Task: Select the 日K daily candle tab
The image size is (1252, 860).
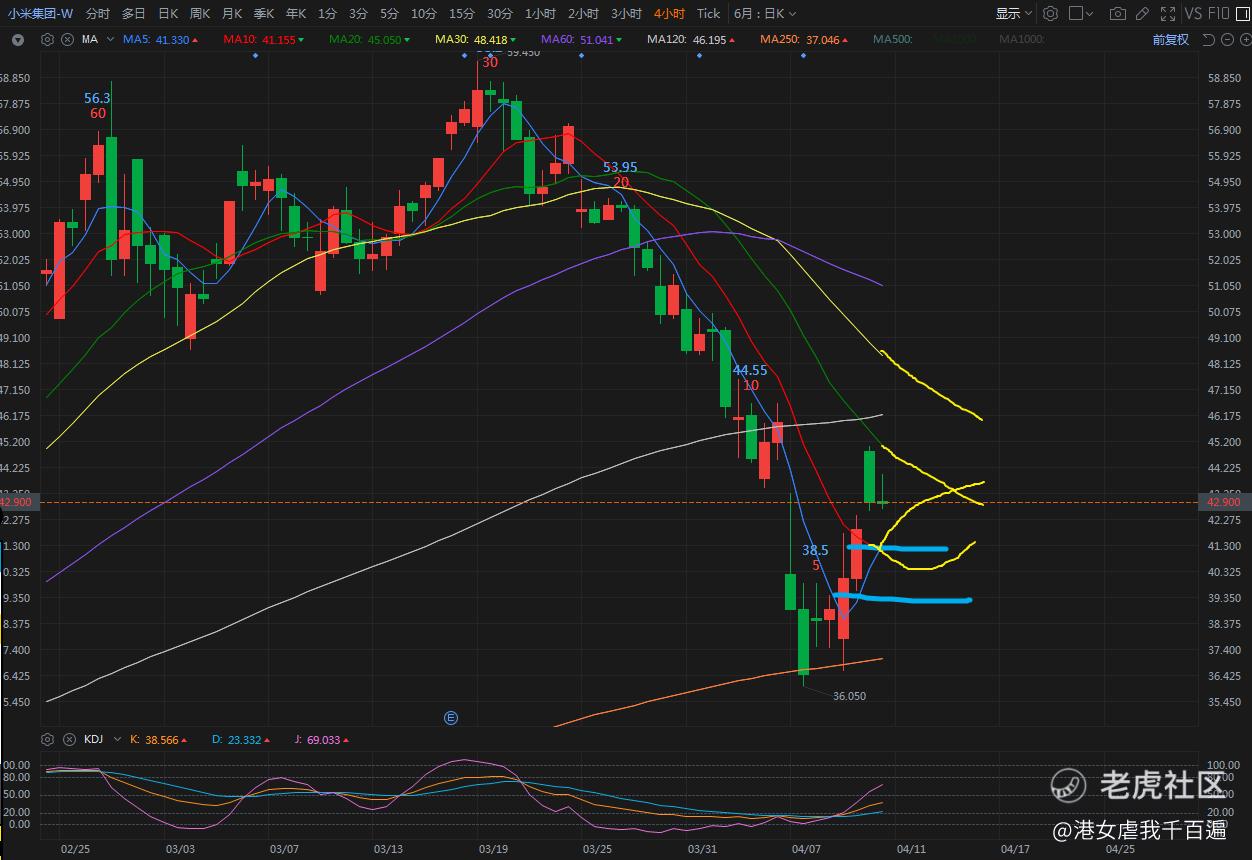Action: coord(168,13)
